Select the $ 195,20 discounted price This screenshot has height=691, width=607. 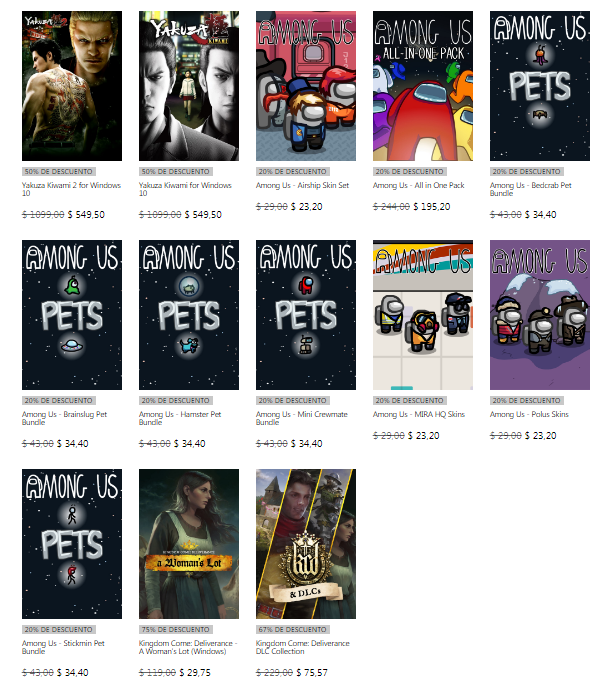[x=432, y=207]
